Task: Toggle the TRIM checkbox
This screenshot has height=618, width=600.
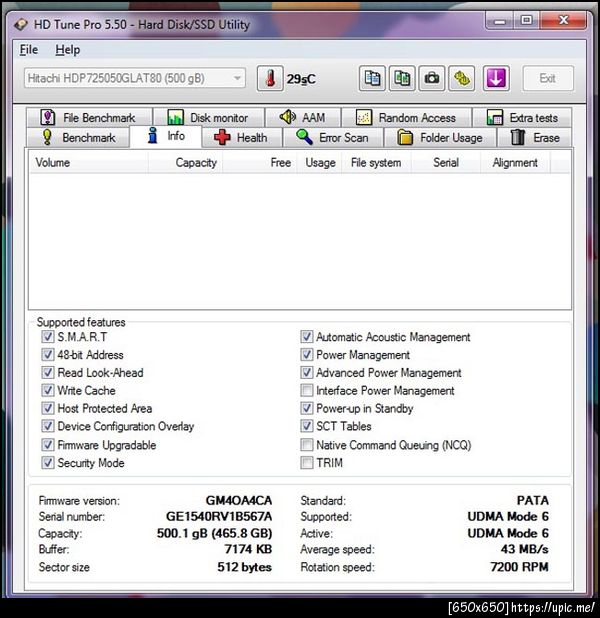Action: point(307,463)
